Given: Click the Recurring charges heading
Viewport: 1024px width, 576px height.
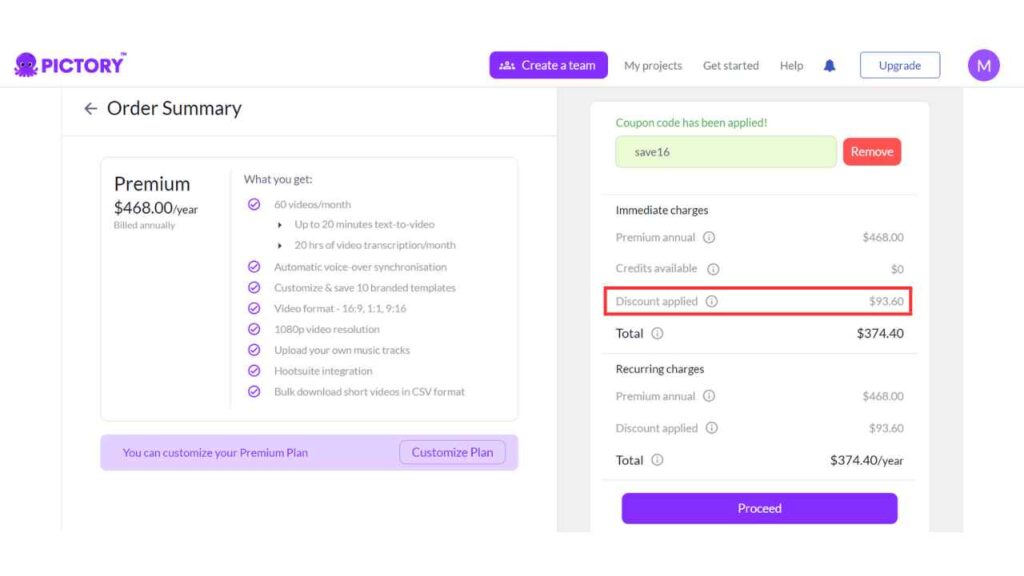Looking at the screenshot, I should [660, 369].
